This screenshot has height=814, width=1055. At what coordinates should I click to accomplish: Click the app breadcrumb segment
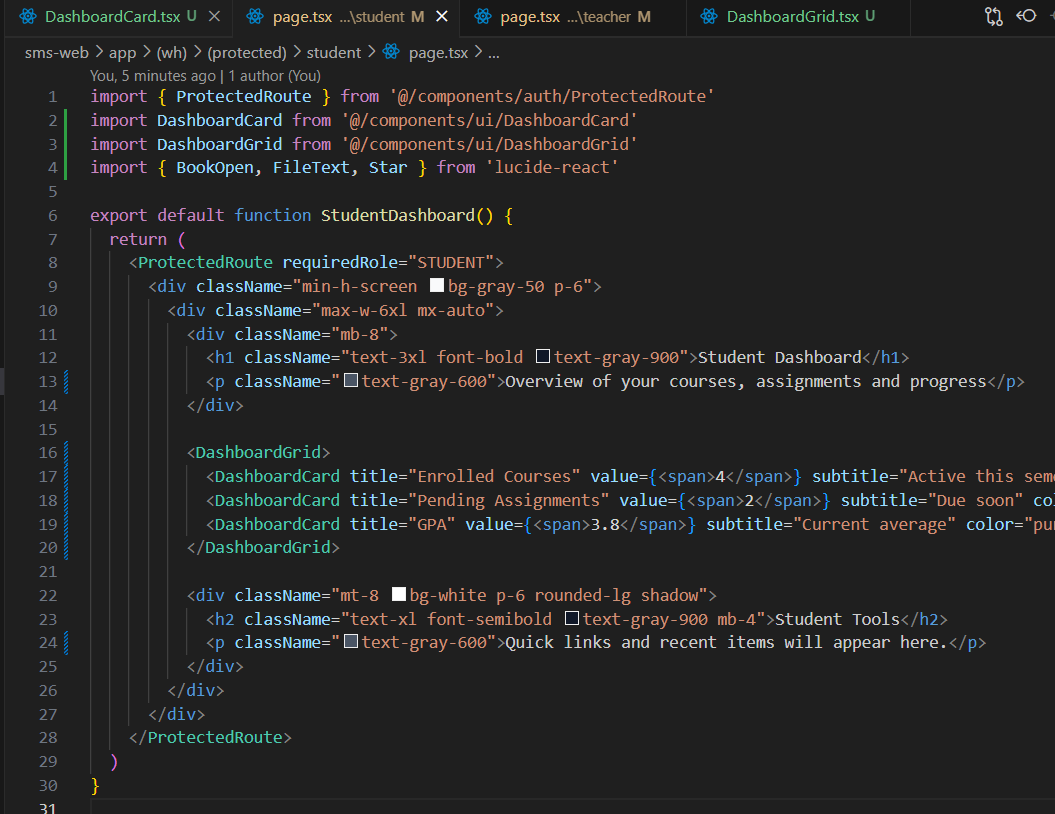point(122,52)
